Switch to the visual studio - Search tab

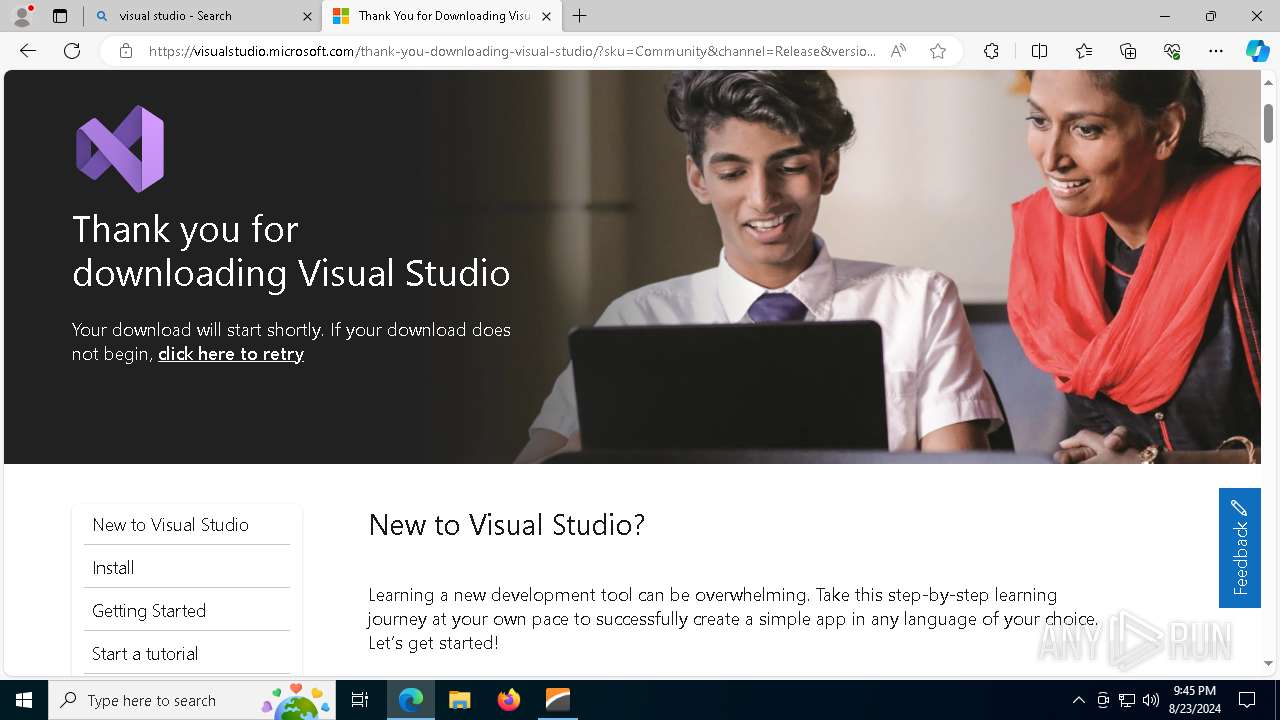pos(203,16)
